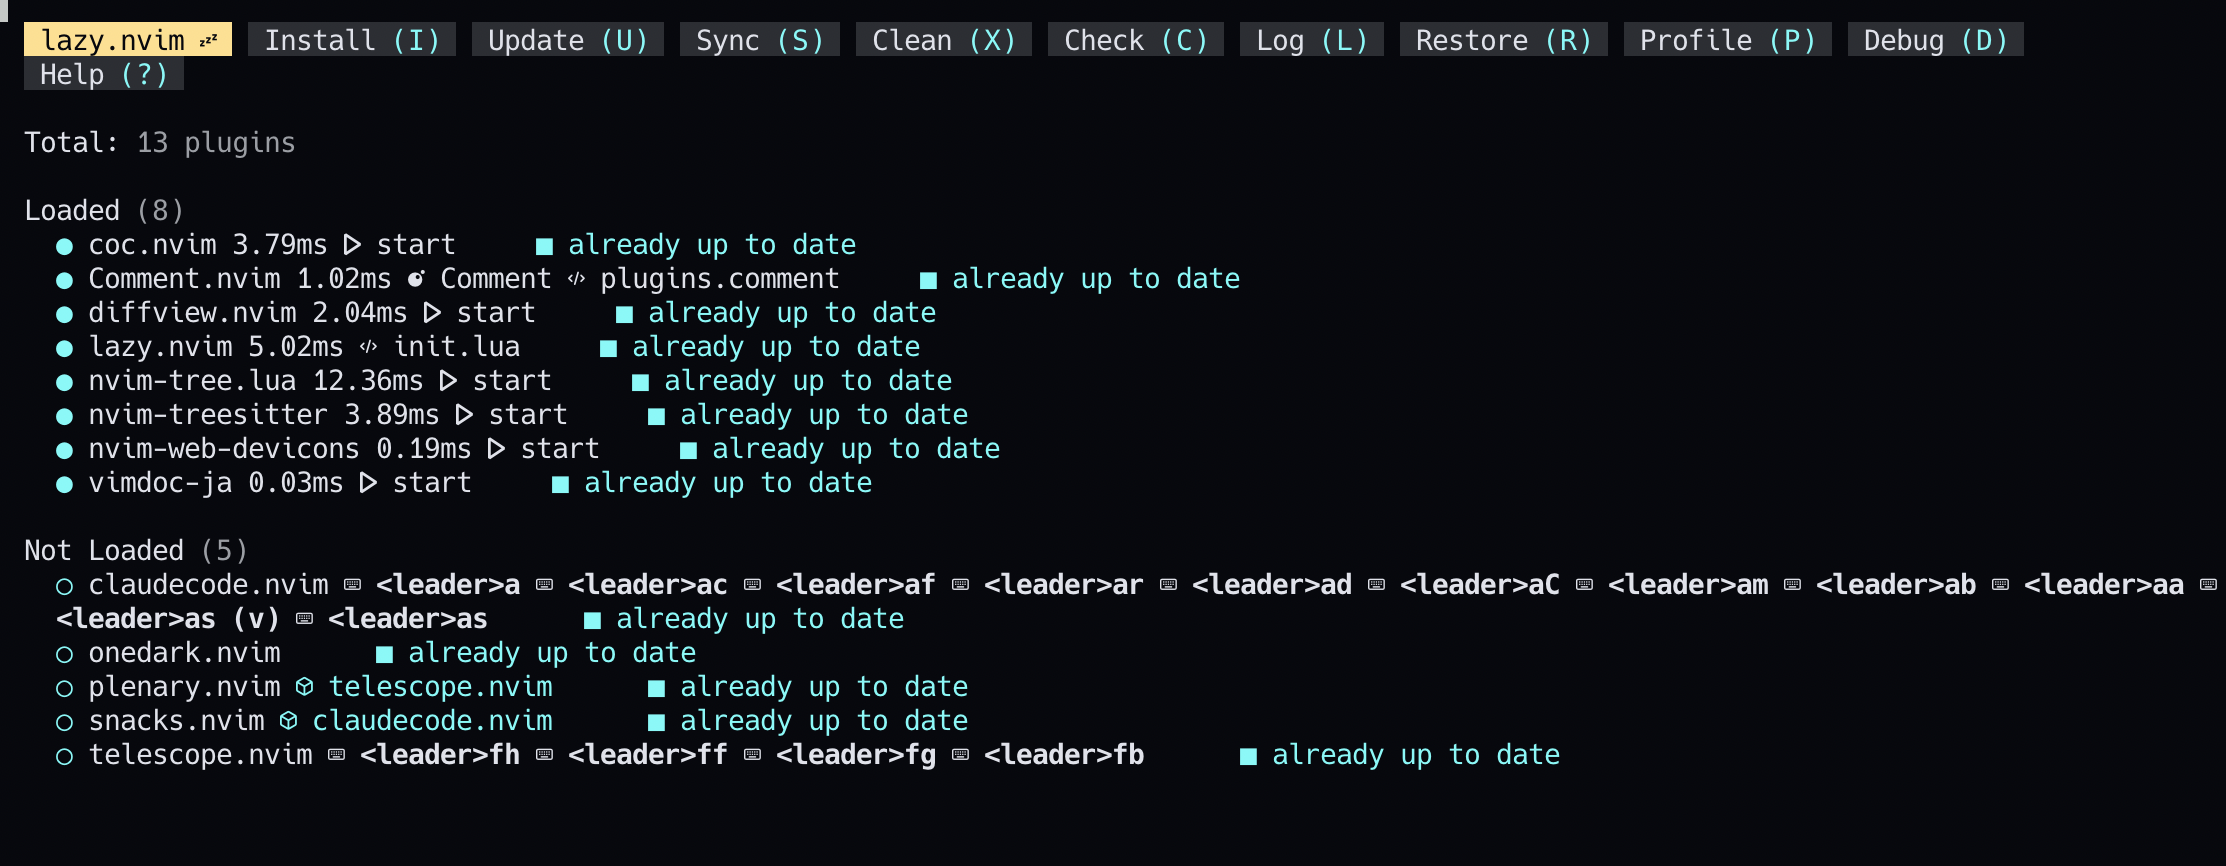Open Help (?) in the header

[103, 74]
